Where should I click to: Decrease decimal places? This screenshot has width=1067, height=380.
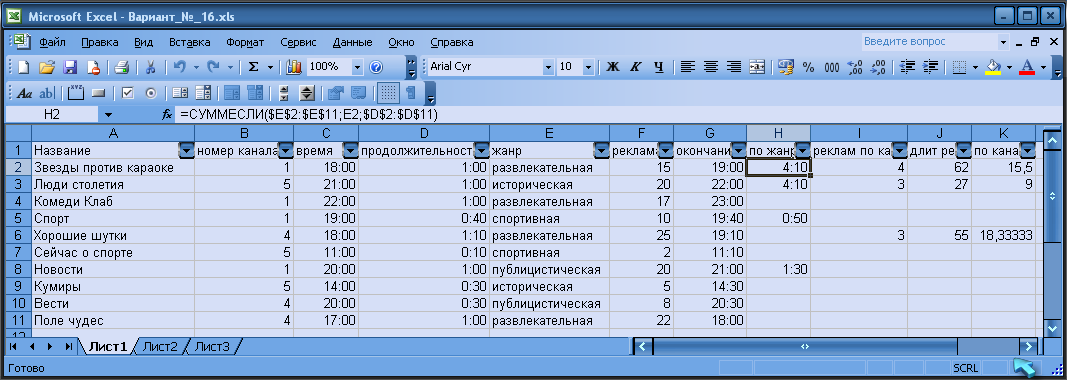[x=878, y=67]
